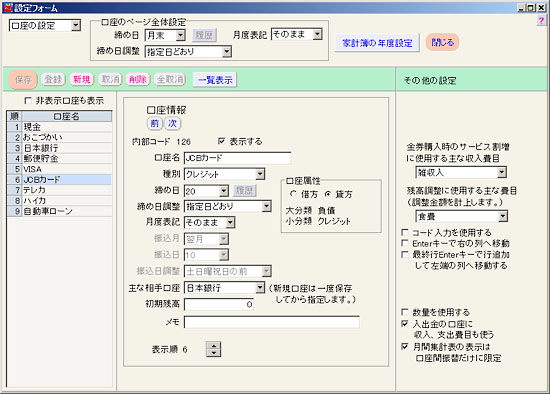Open 家計簿の年度設定
The width and height of the screenshot is (550, 394).
tap(377, 43)
